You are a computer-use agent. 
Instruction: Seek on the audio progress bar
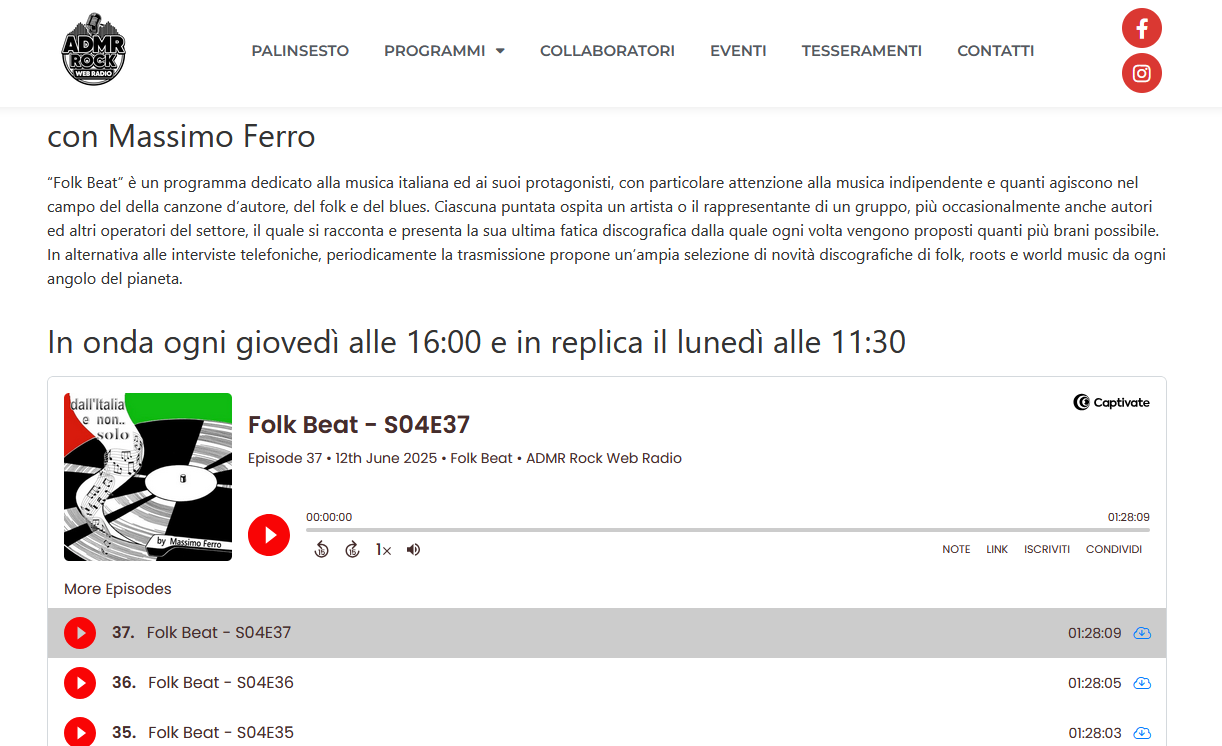728,530
